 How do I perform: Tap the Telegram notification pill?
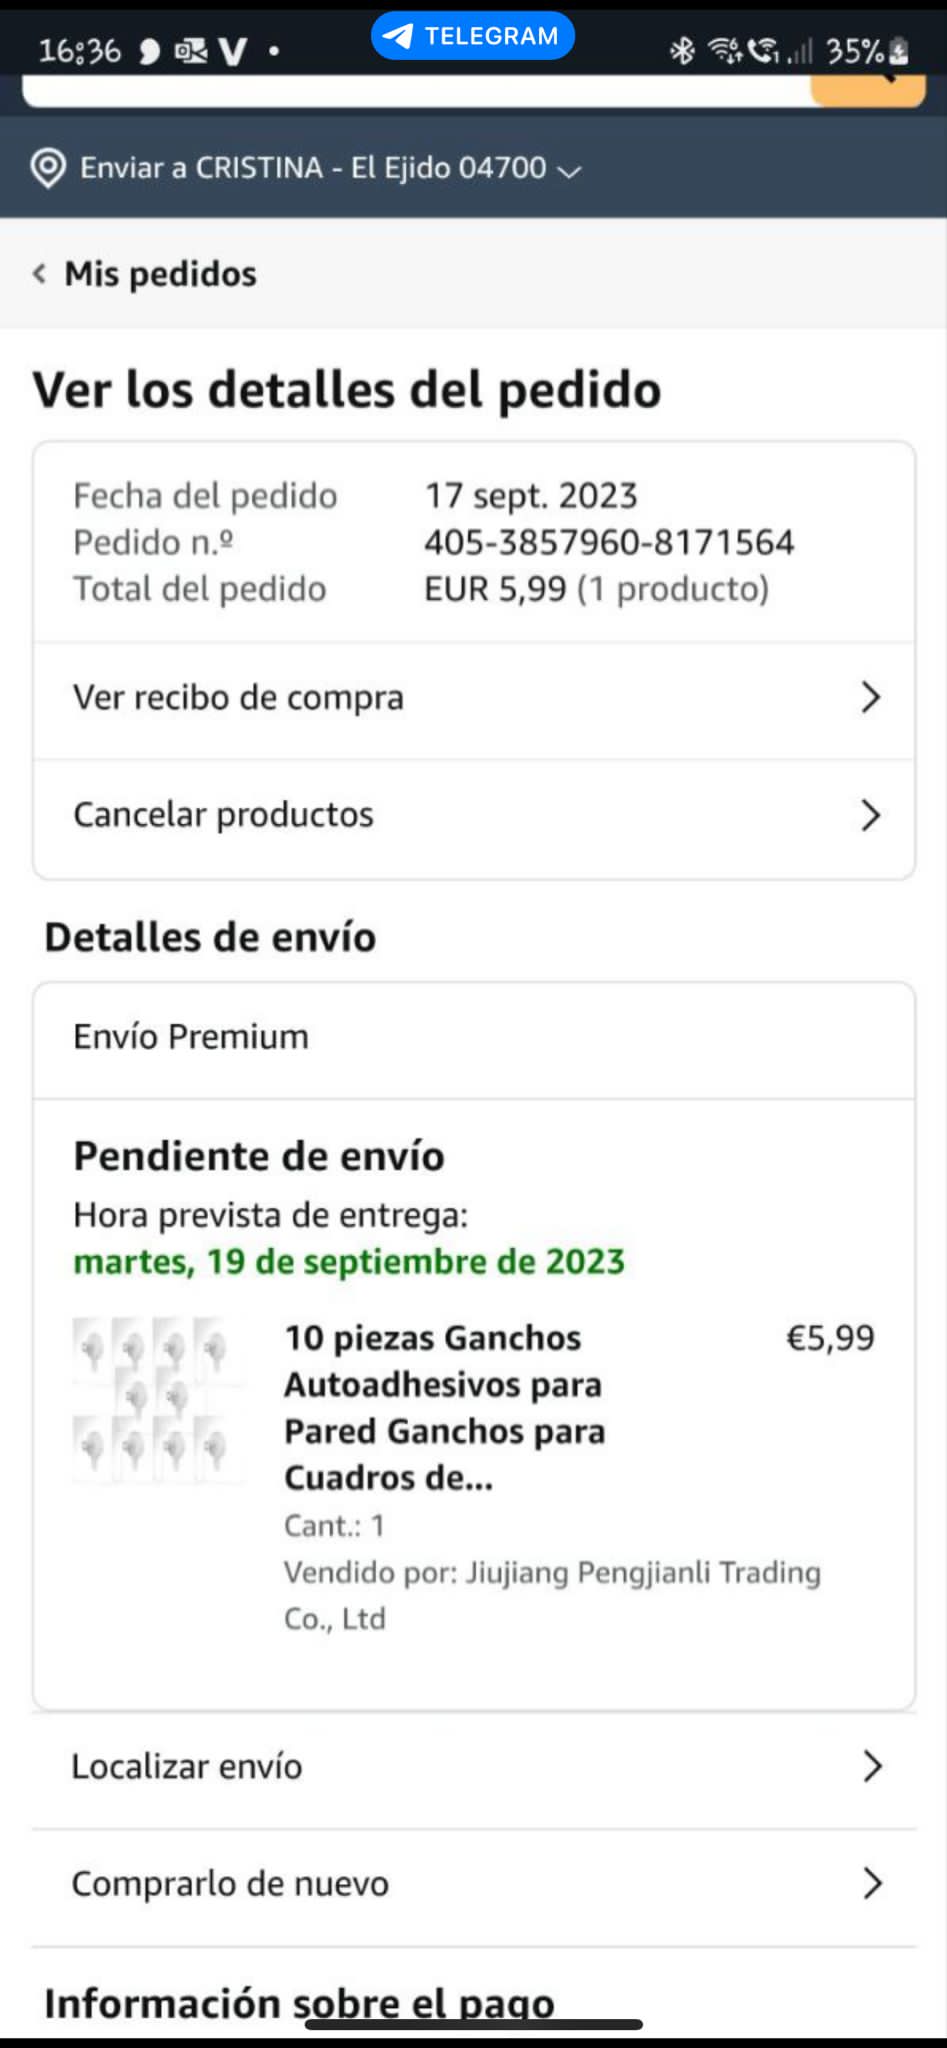pos(472,36)
